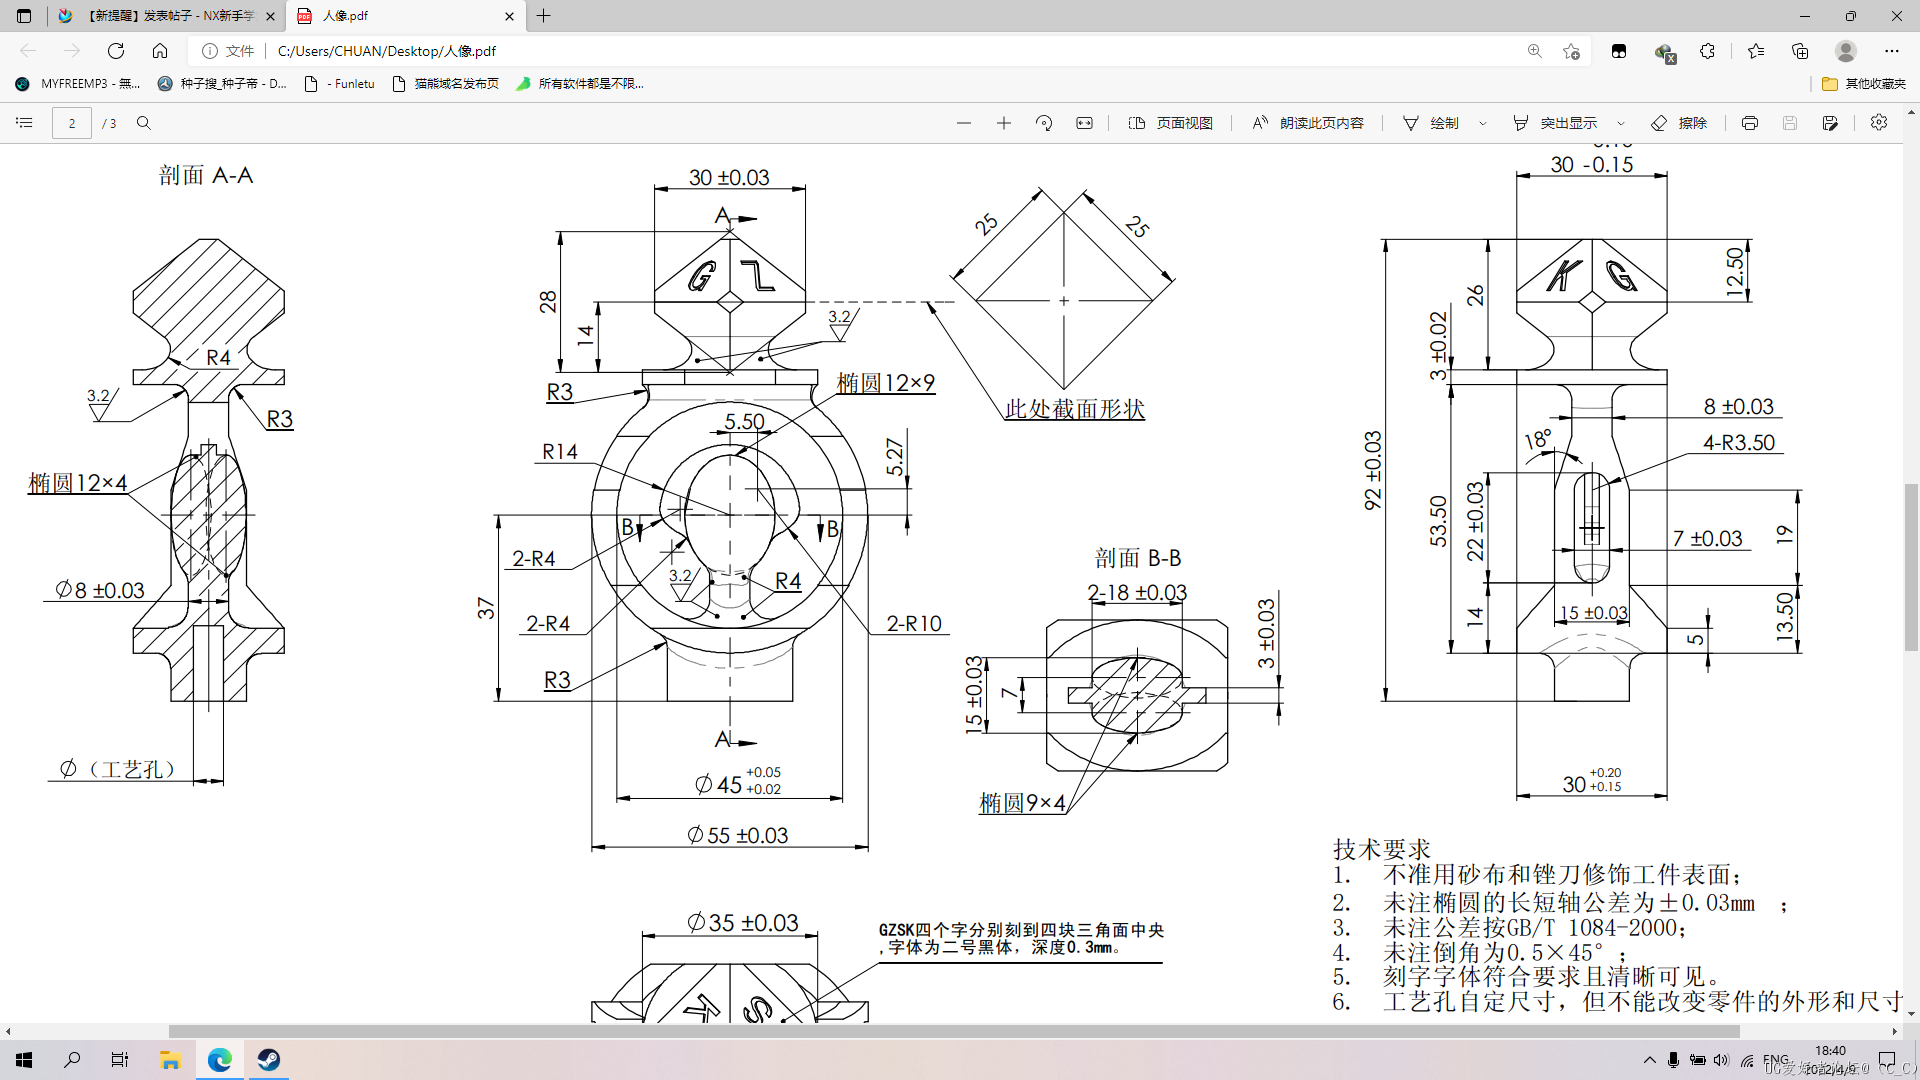1920x1080 pixels.
Task: Click the greyed save icon
Action: (x=1790, y=123)
